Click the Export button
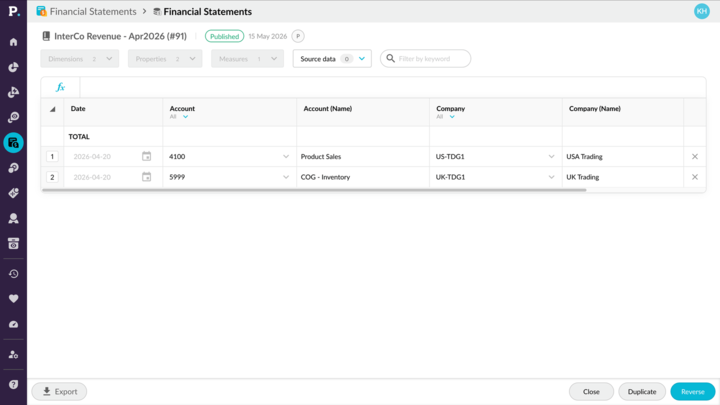720x405 pixels. tap(59, 392)
